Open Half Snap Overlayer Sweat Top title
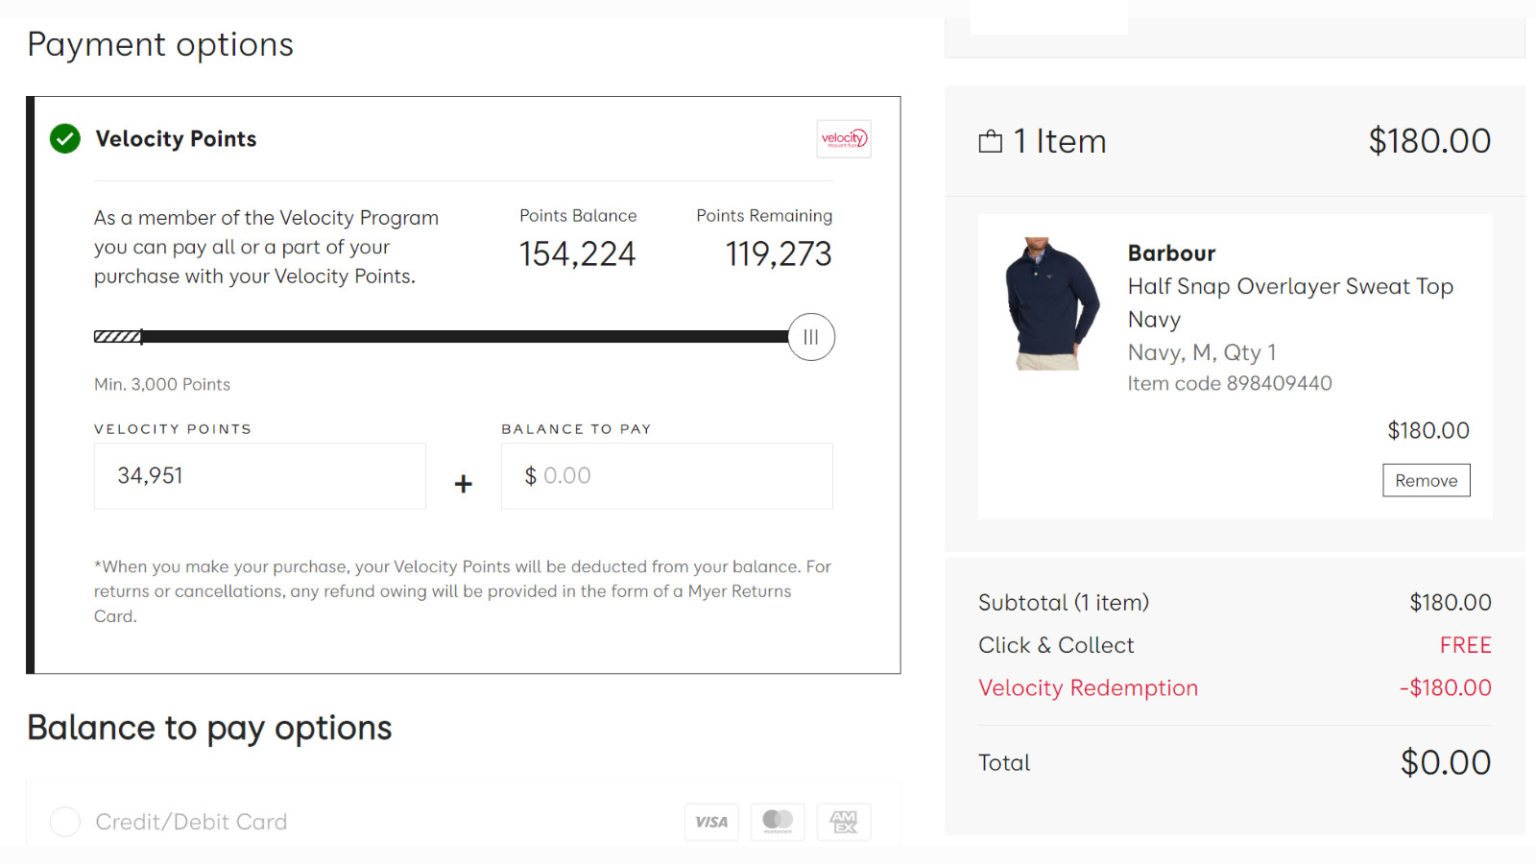Image resolution: width=1536 pixels, height=864 pixels. point(1290,287)
